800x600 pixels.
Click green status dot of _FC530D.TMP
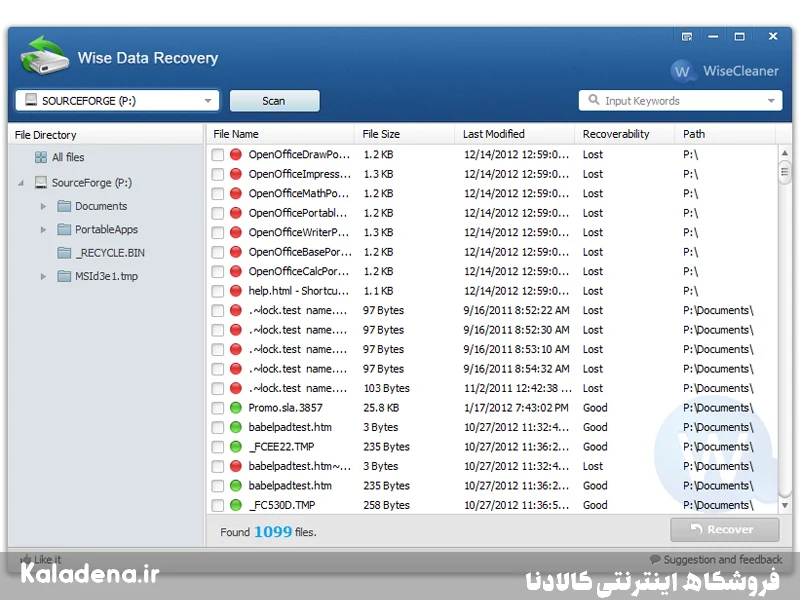tap(236, 505)
